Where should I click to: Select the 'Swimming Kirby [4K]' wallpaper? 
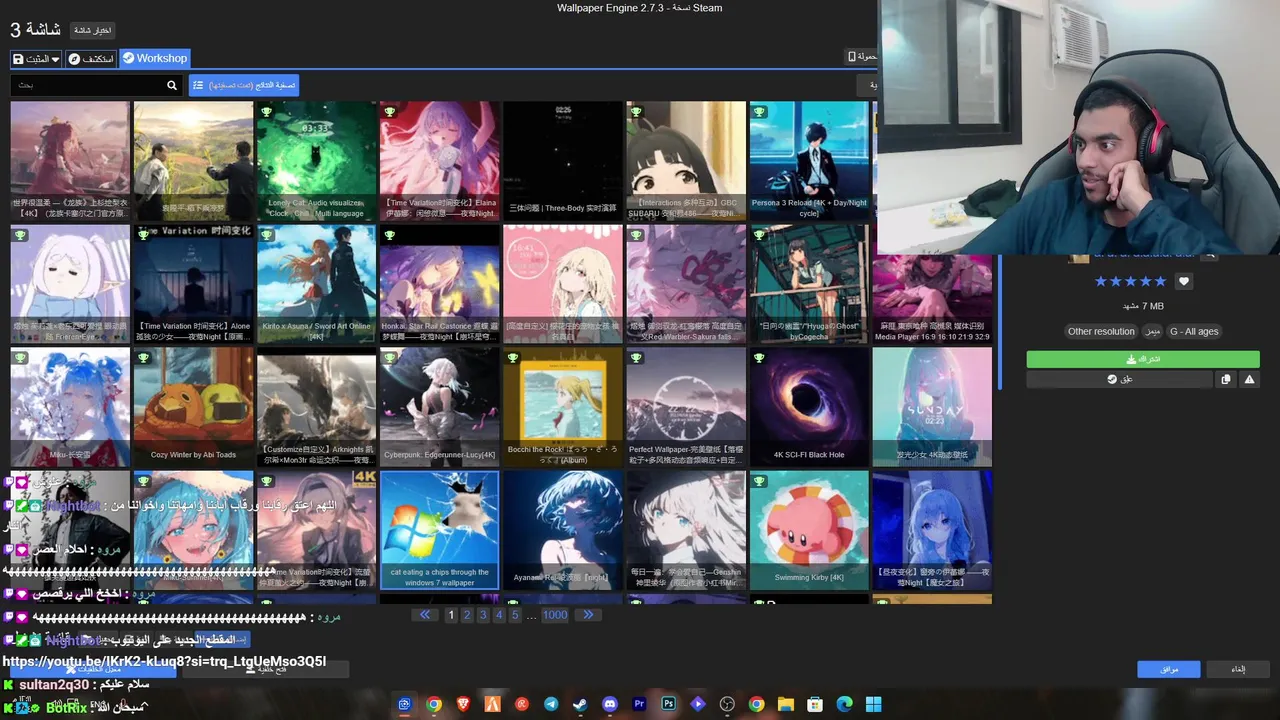809,530
